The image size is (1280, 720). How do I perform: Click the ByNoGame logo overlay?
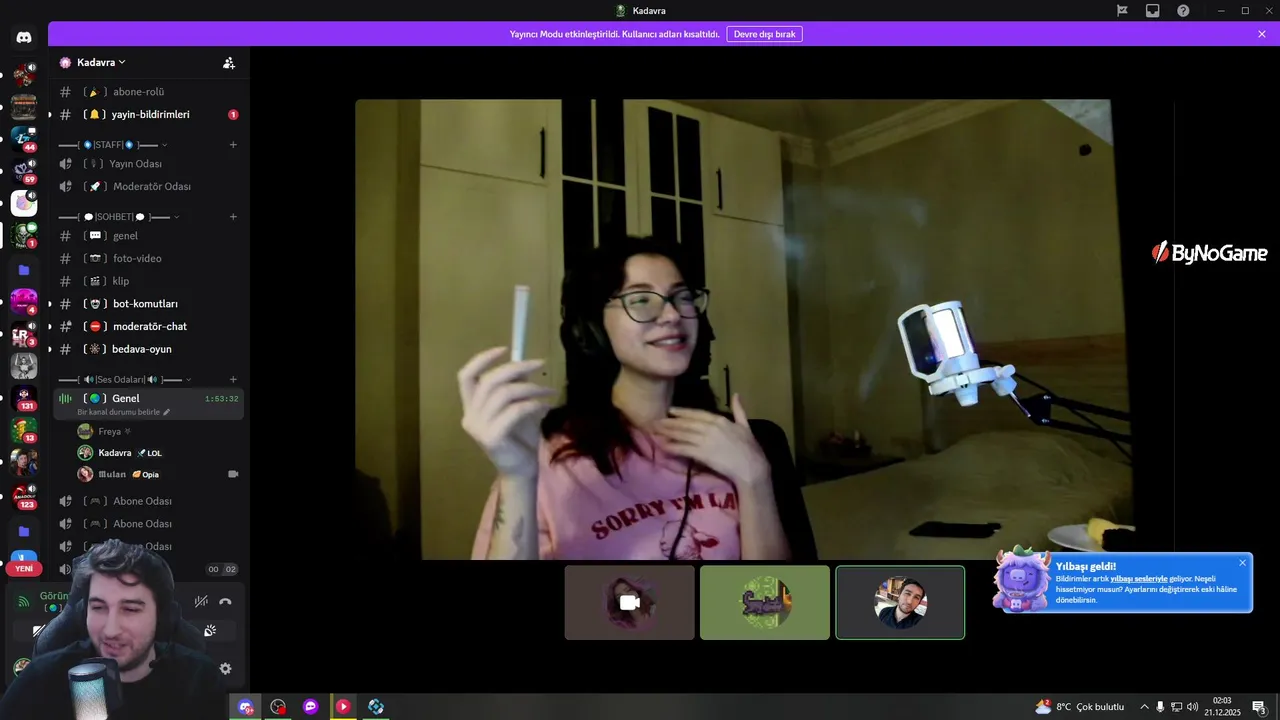point(1209,253)
